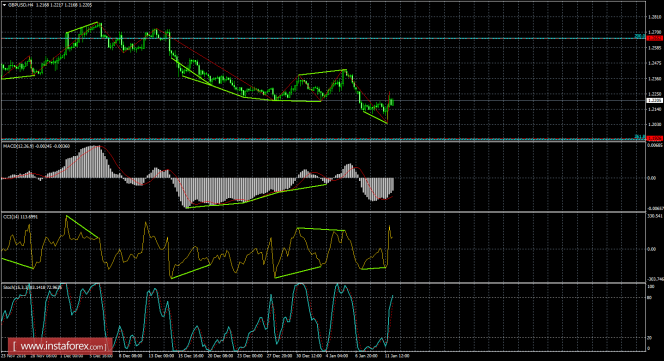Open the www.instaforex.com watermark link
This screenshot has width=664, height=361.
pos(60,347)
